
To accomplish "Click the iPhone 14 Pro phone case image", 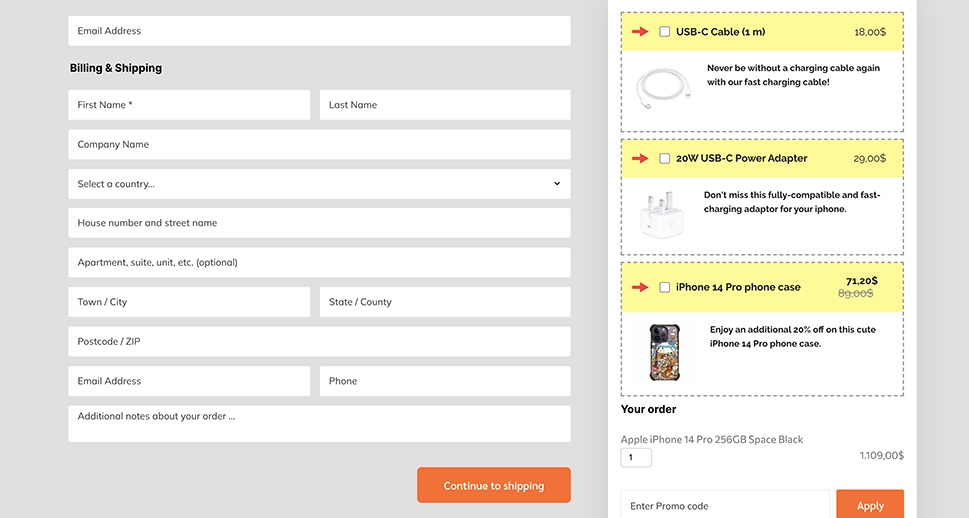I will tap(665, 352).
